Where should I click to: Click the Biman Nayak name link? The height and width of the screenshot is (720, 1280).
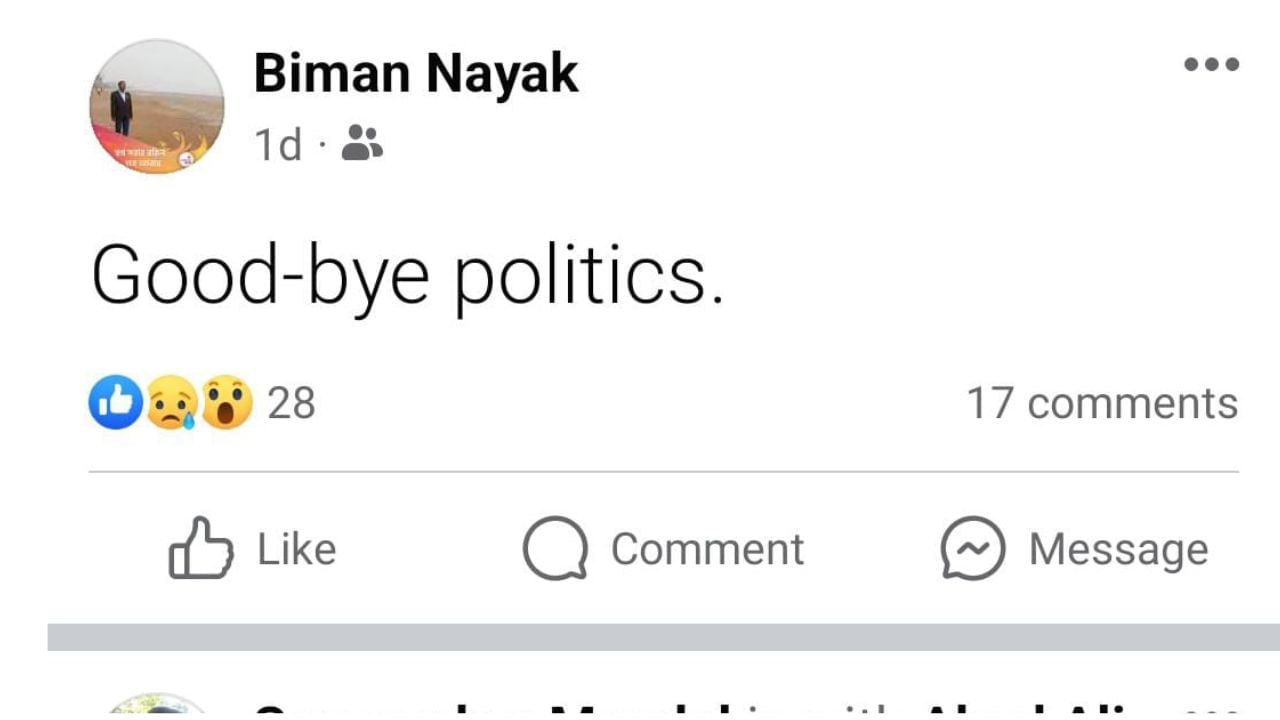point(416,70)
